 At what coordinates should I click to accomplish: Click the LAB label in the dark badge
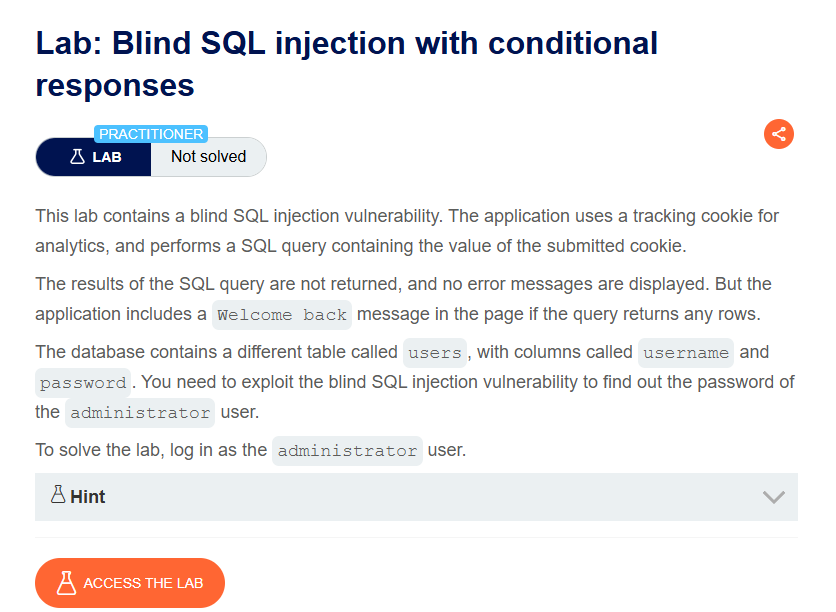(x=107, y=157)
